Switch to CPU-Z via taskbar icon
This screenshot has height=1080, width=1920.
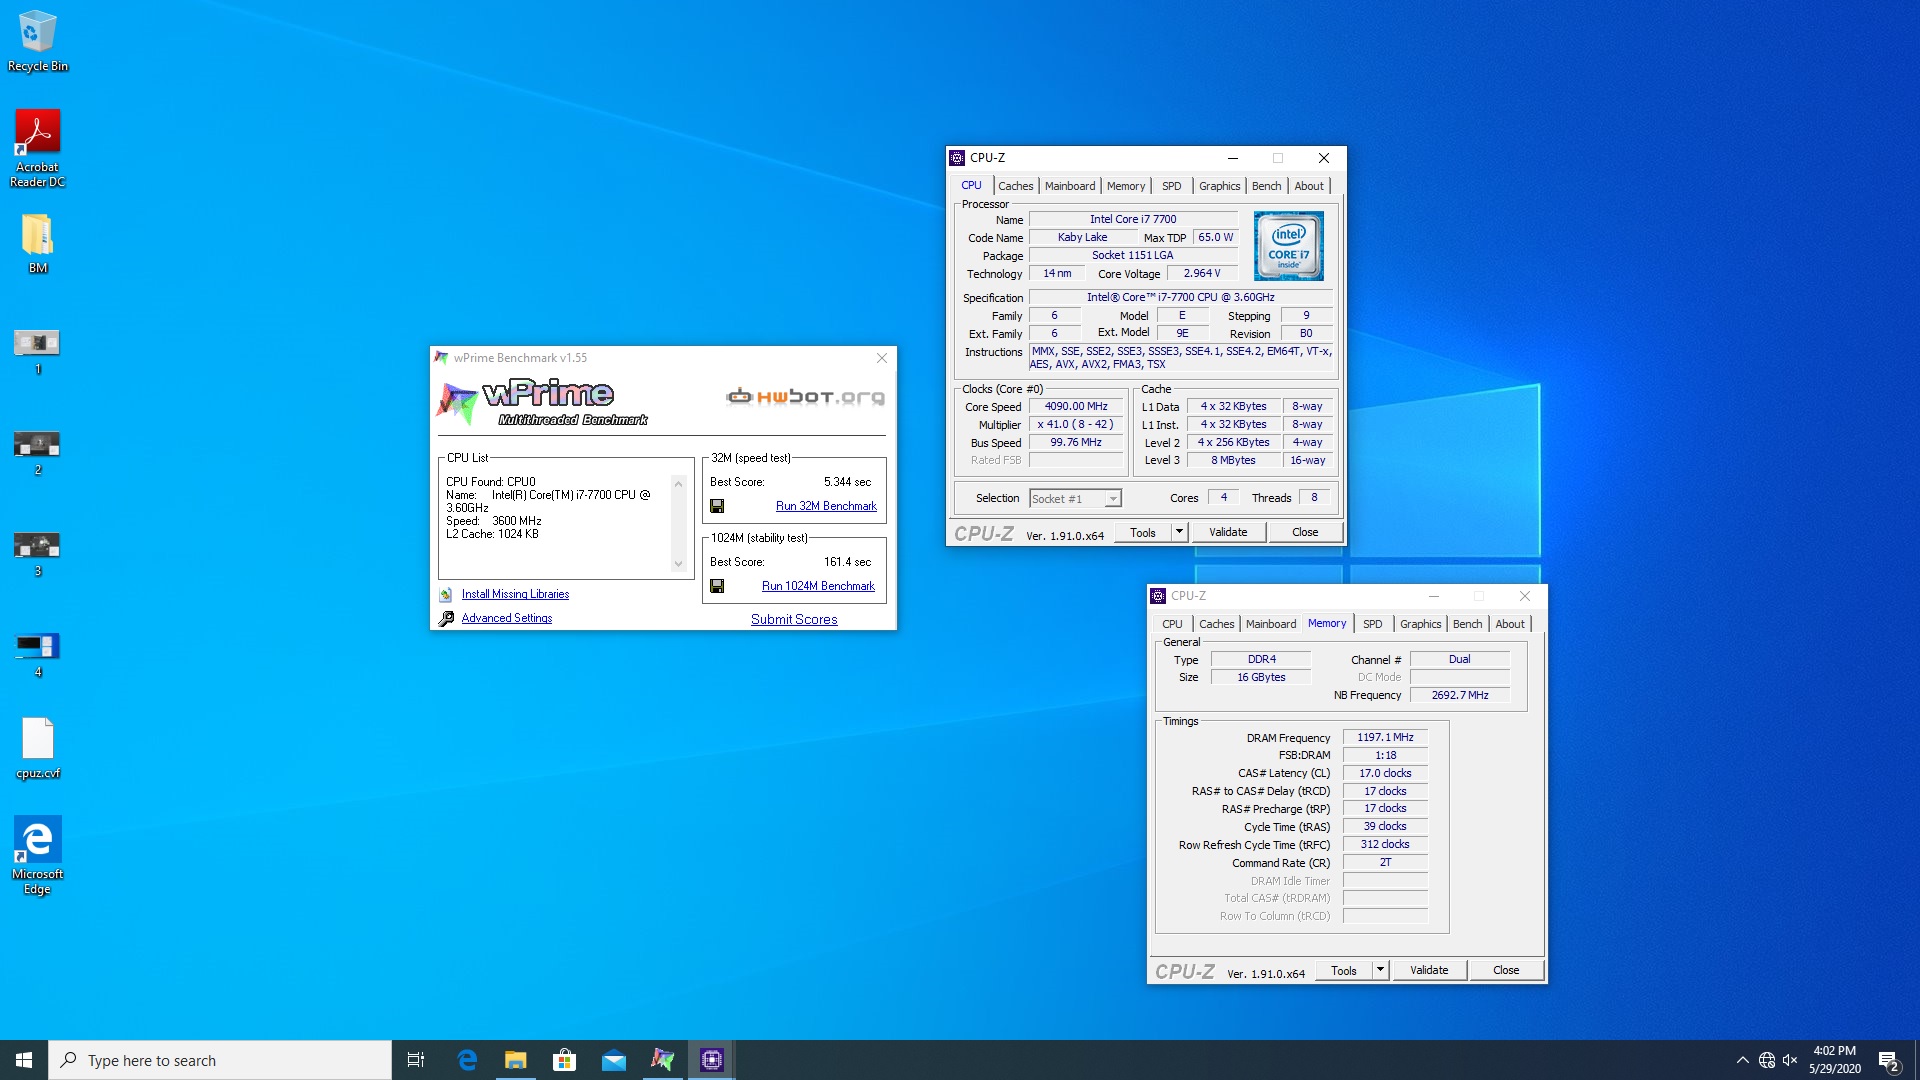point(712,1060)
